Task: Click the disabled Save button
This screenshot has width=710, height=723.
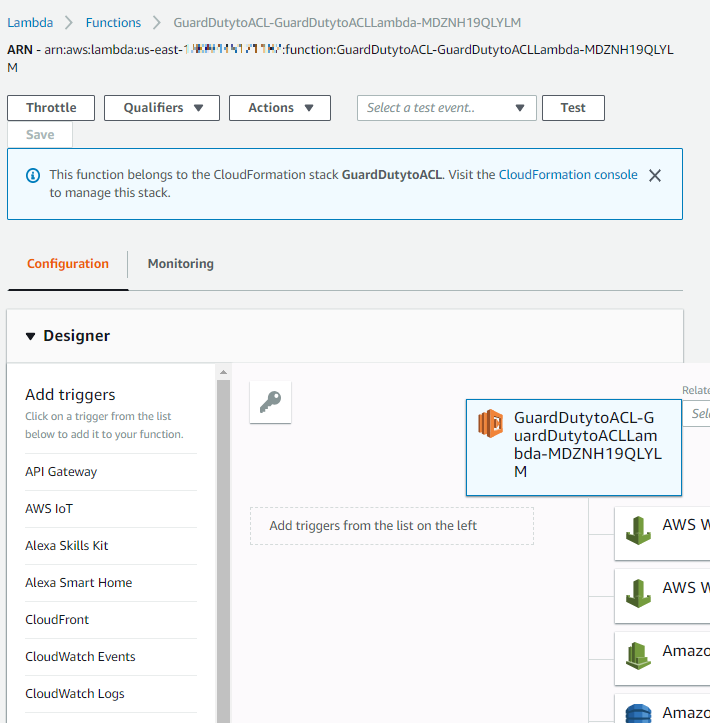Action: [40, 135]
